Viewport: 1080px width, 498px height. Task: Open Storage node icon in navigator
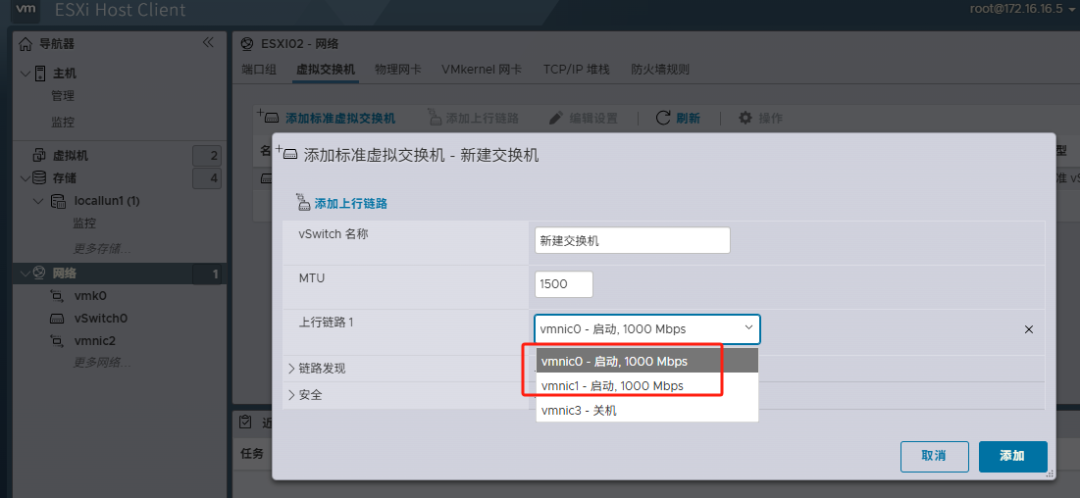[x=39, y=178]
